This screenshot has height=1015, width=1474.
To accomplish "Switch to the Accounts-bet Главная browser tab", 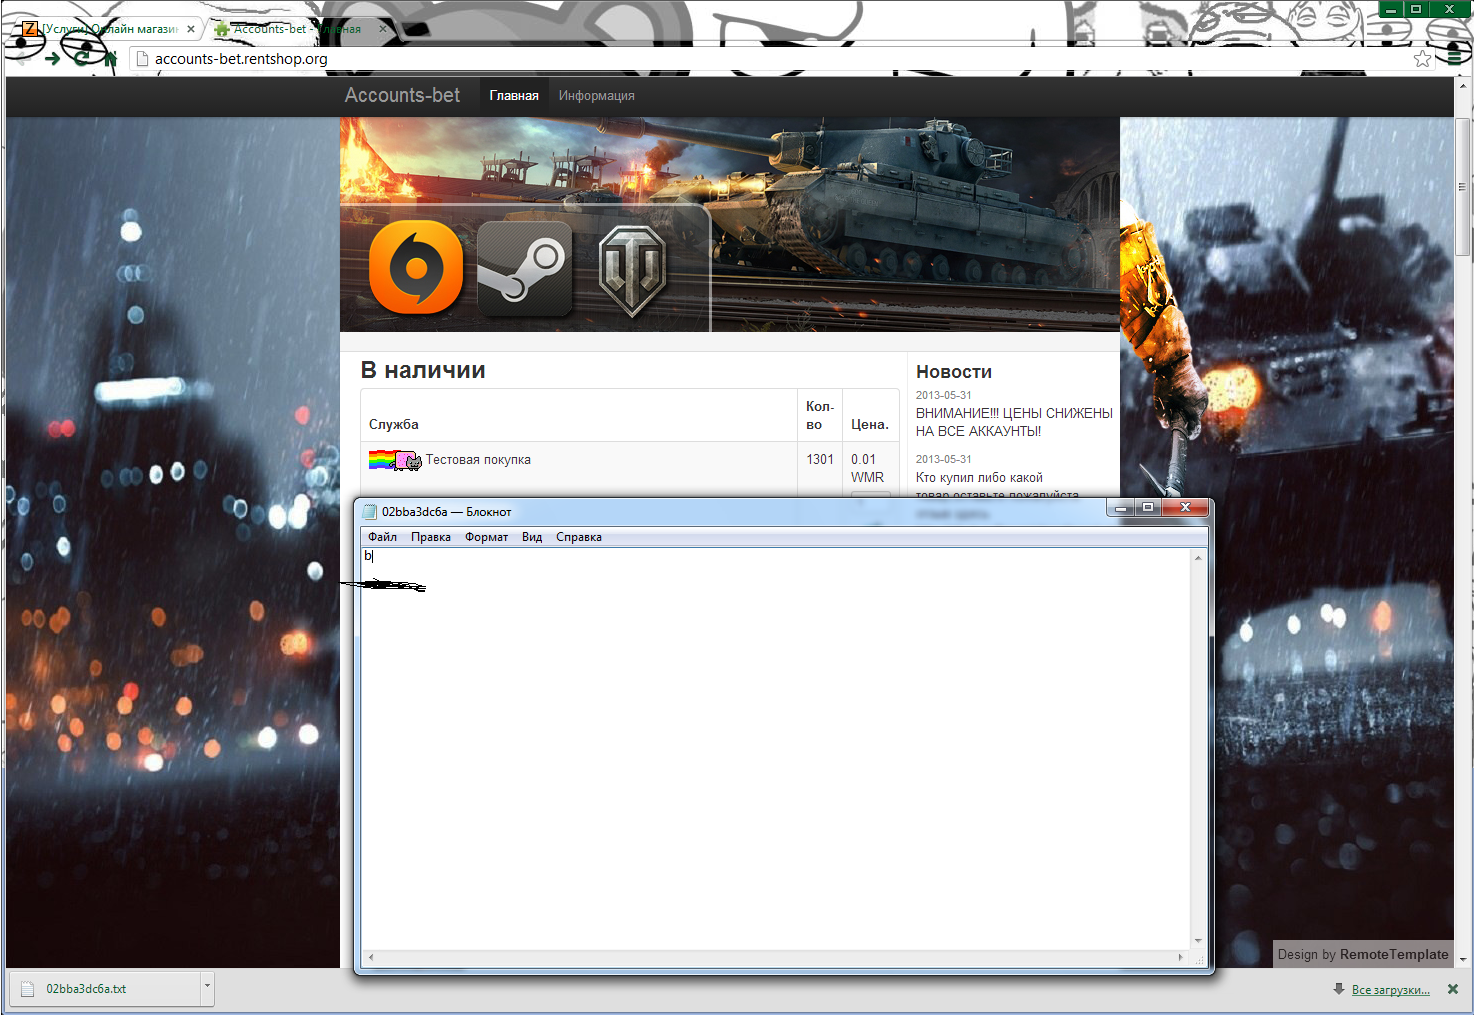I will coord(295,29).
